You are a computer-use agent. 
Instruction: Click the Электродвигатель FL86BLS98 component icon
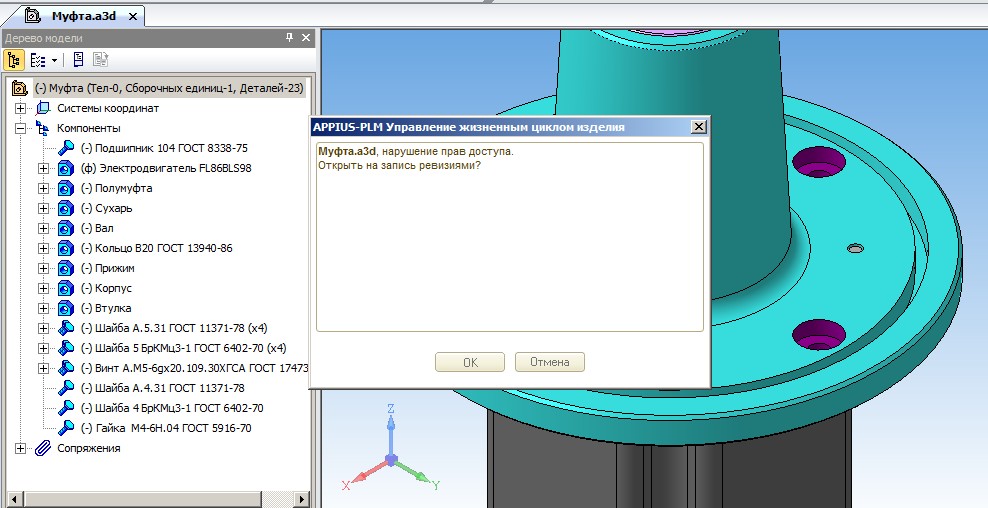click(x=66, y=168)
